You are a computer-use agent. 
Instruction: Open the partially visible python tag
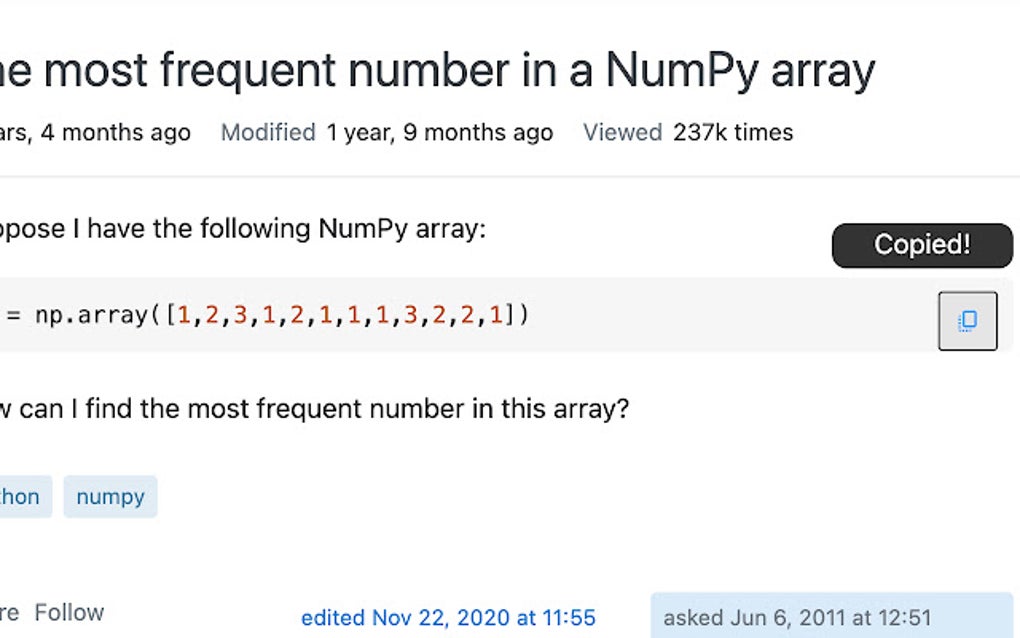pyautogui.click(x=20, y=497)
